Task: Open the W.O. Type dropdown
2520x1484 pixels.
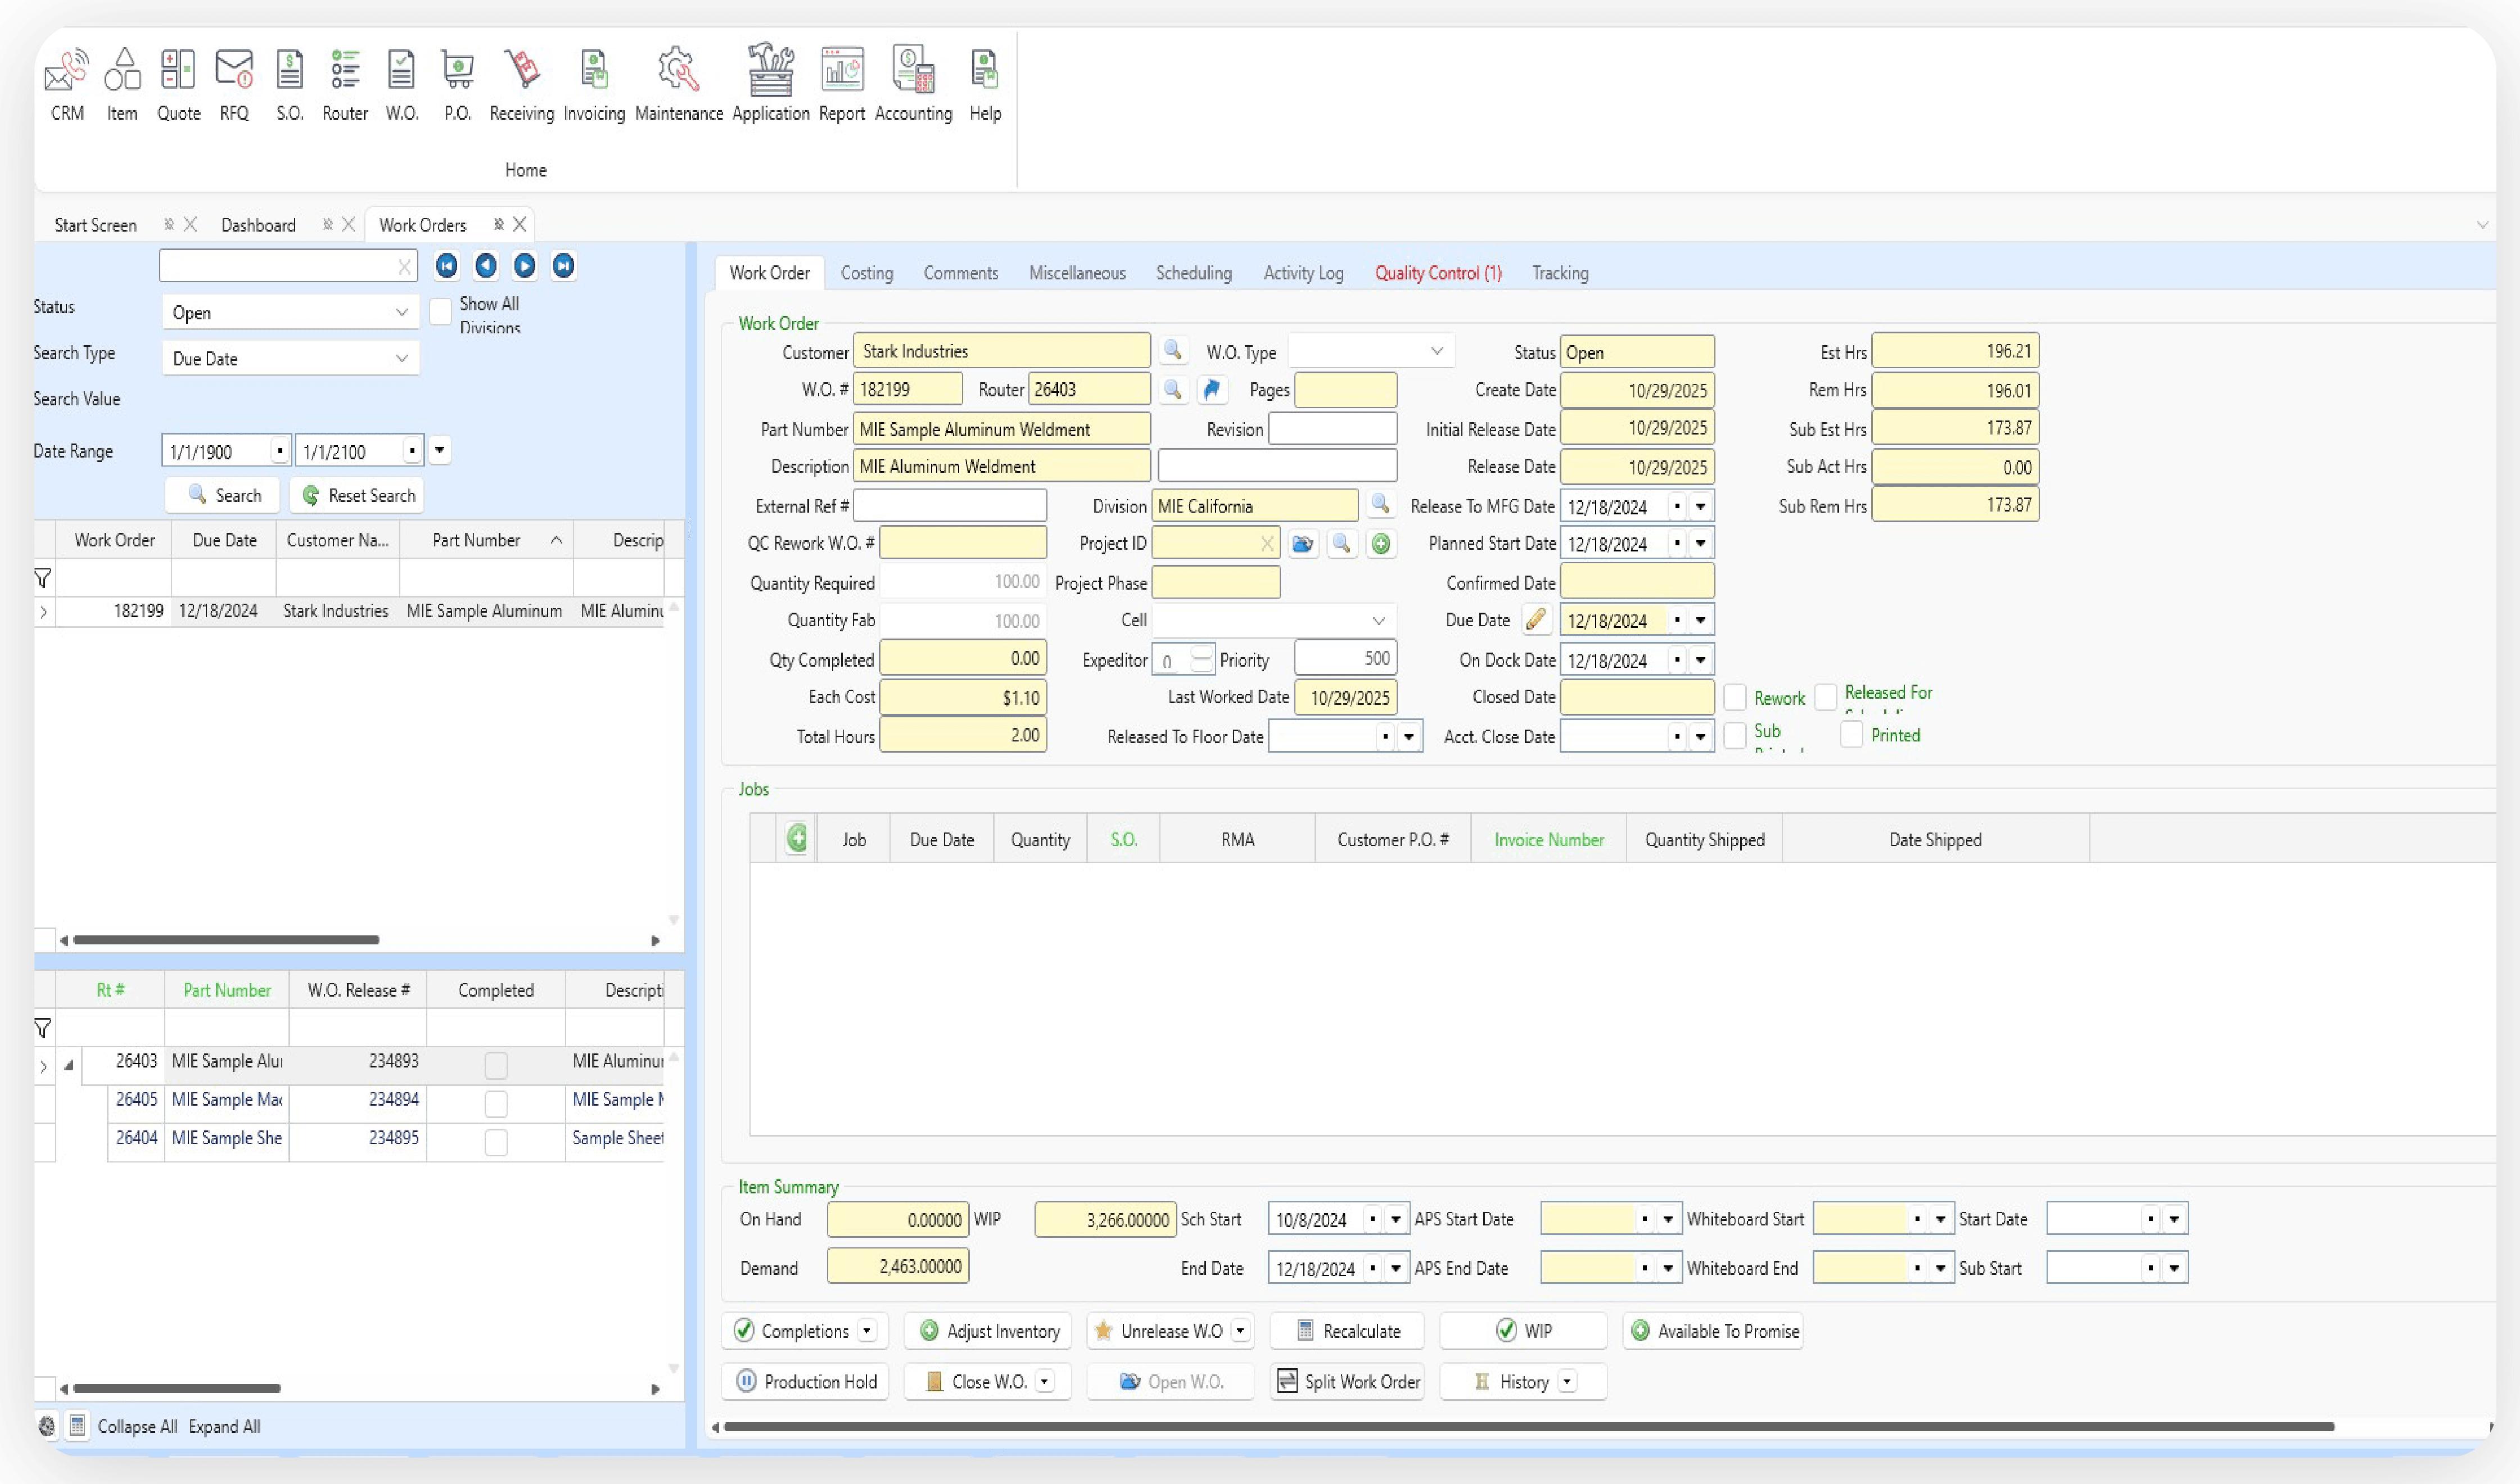Action: point(1370,351)
